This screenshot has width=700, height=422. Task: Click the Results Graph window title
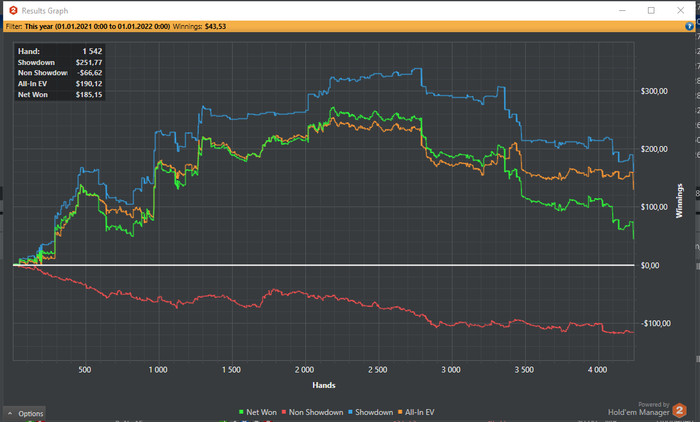pos(45,11)
